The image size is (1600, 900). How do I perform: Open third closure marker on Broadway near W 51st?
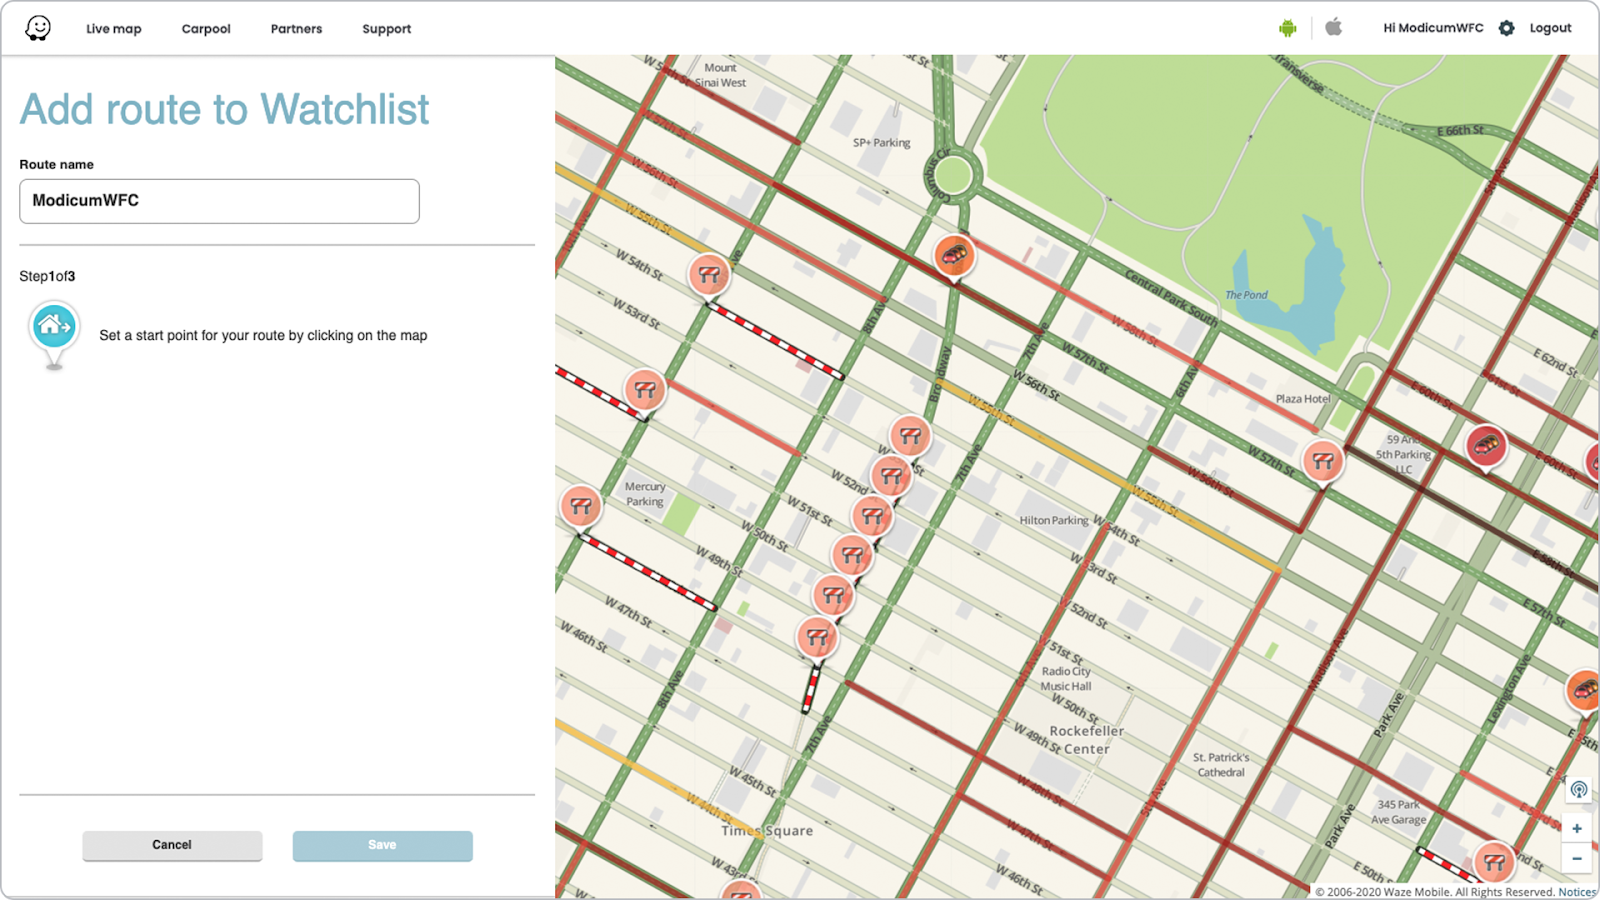click(x=872, y=516)
